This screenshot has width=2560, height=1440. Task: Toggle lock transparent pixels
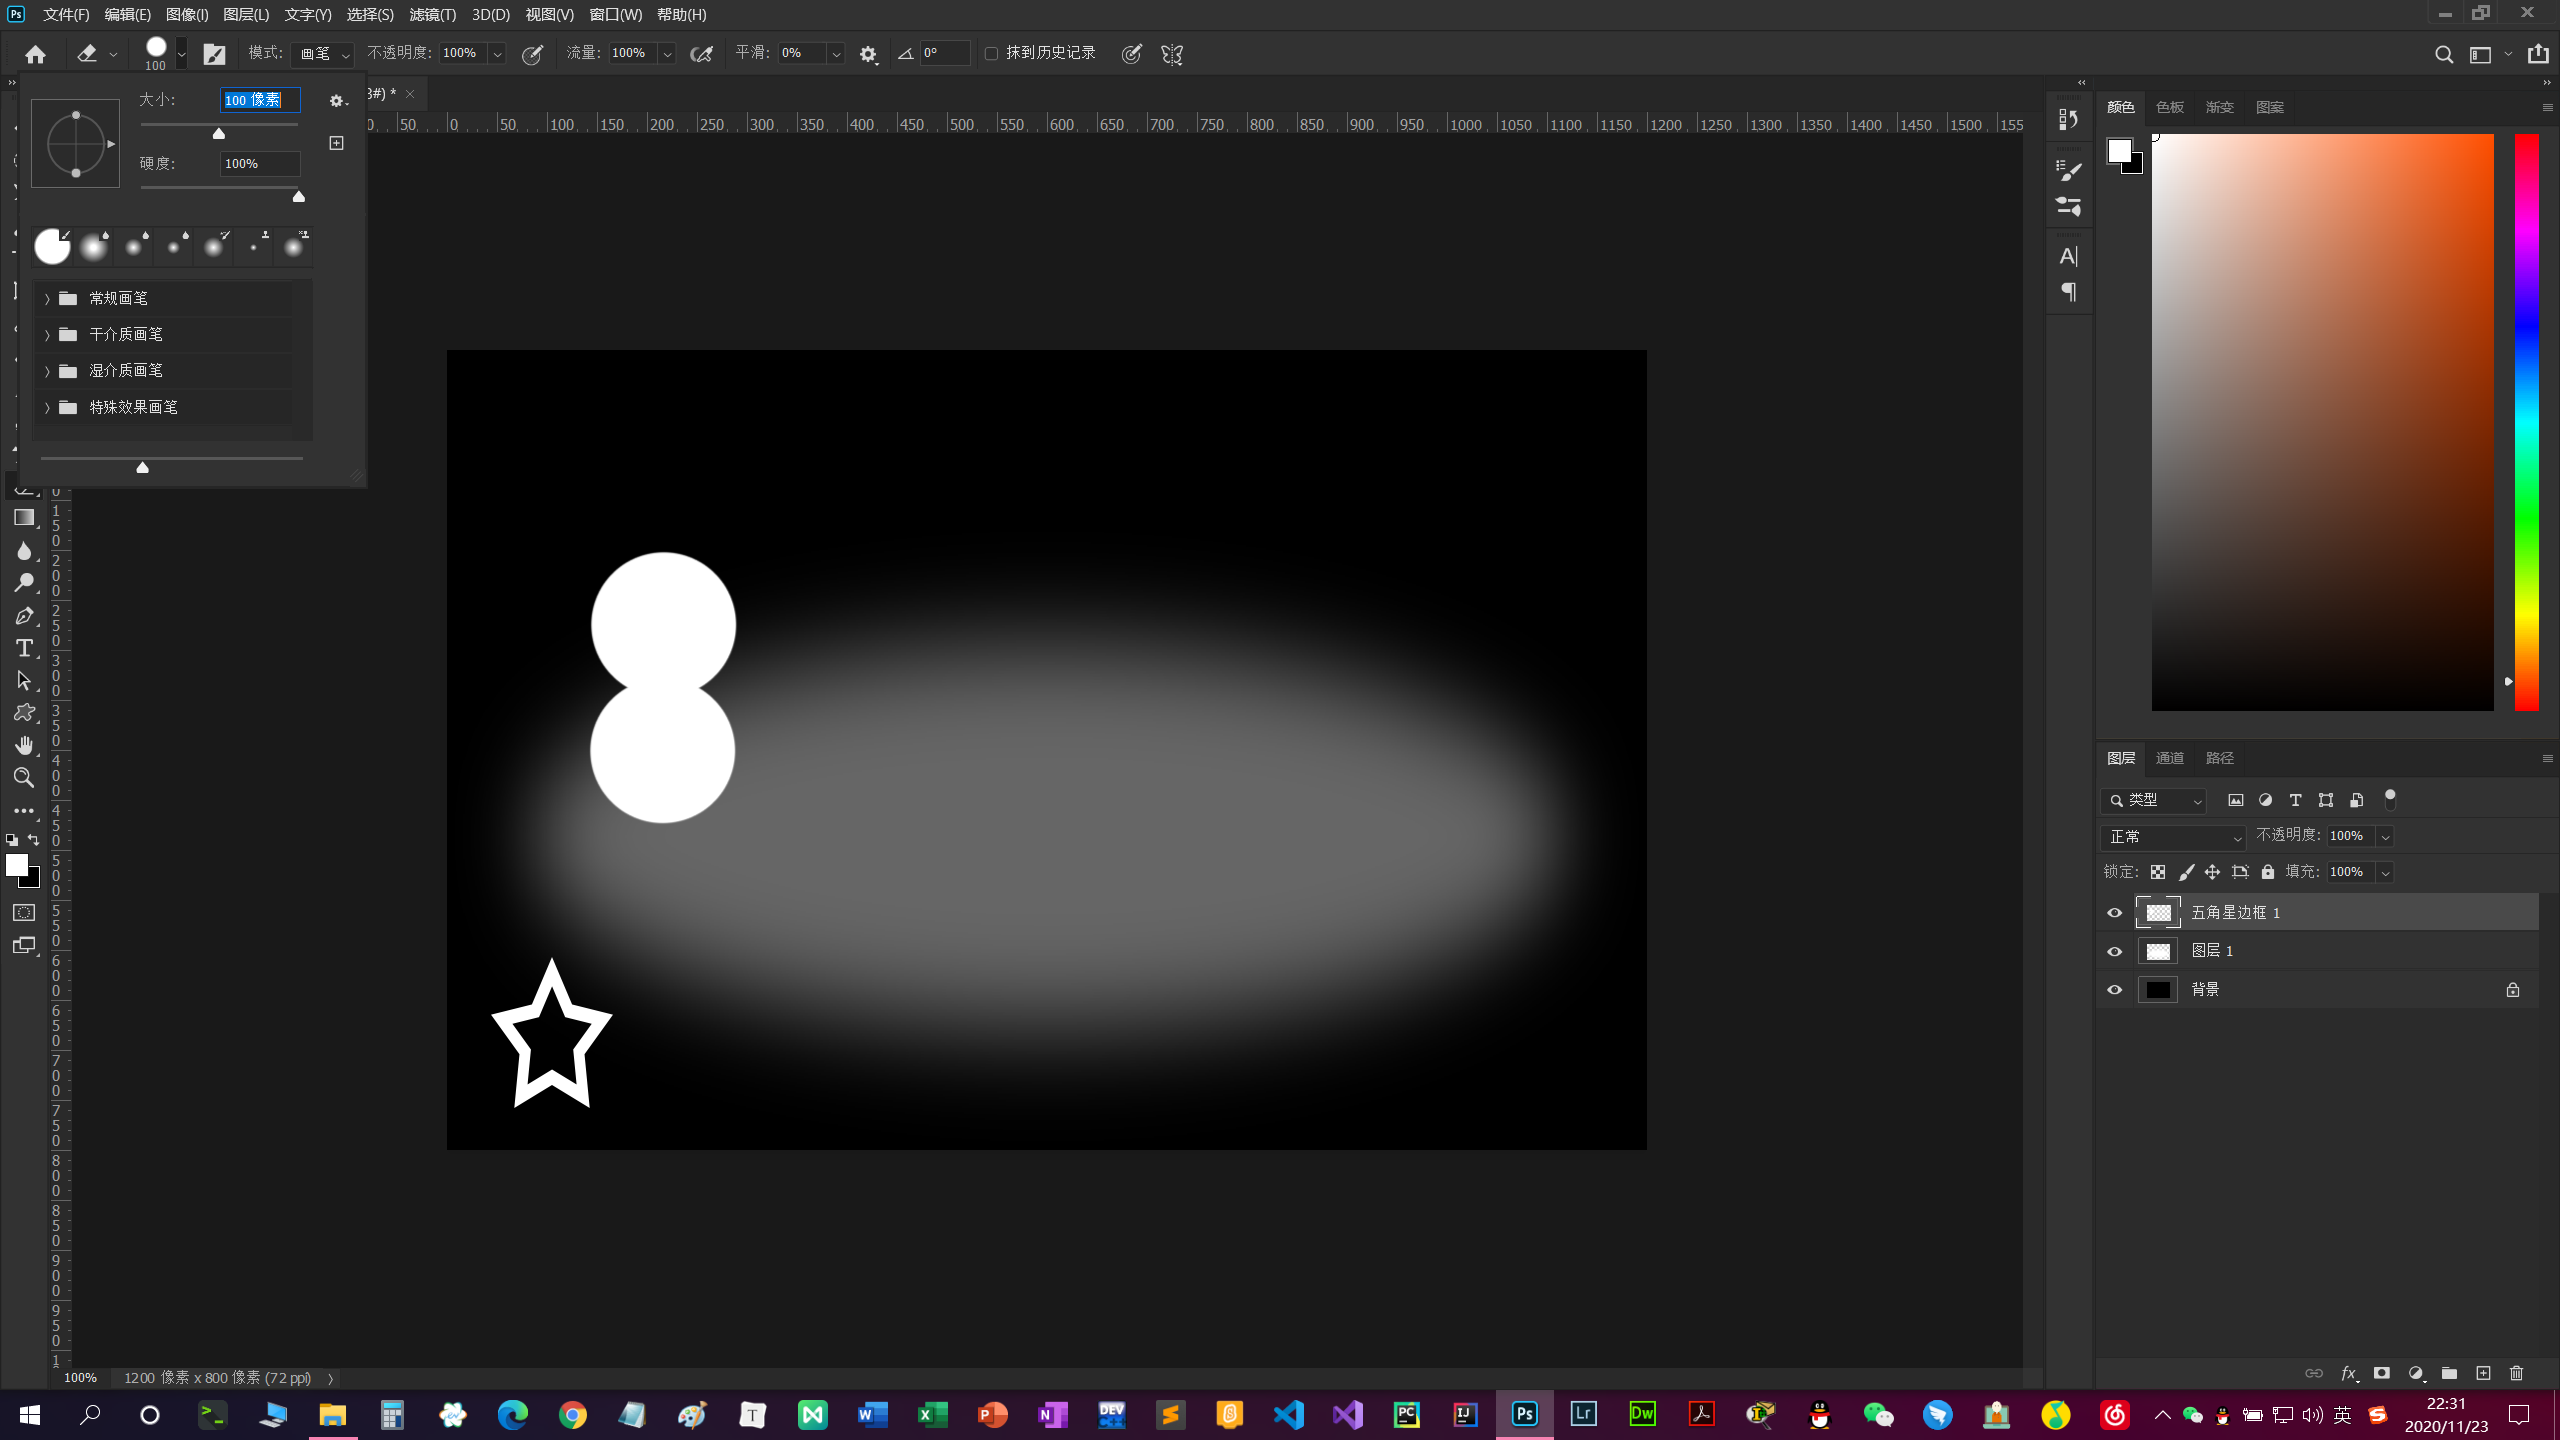(2158, 872)
